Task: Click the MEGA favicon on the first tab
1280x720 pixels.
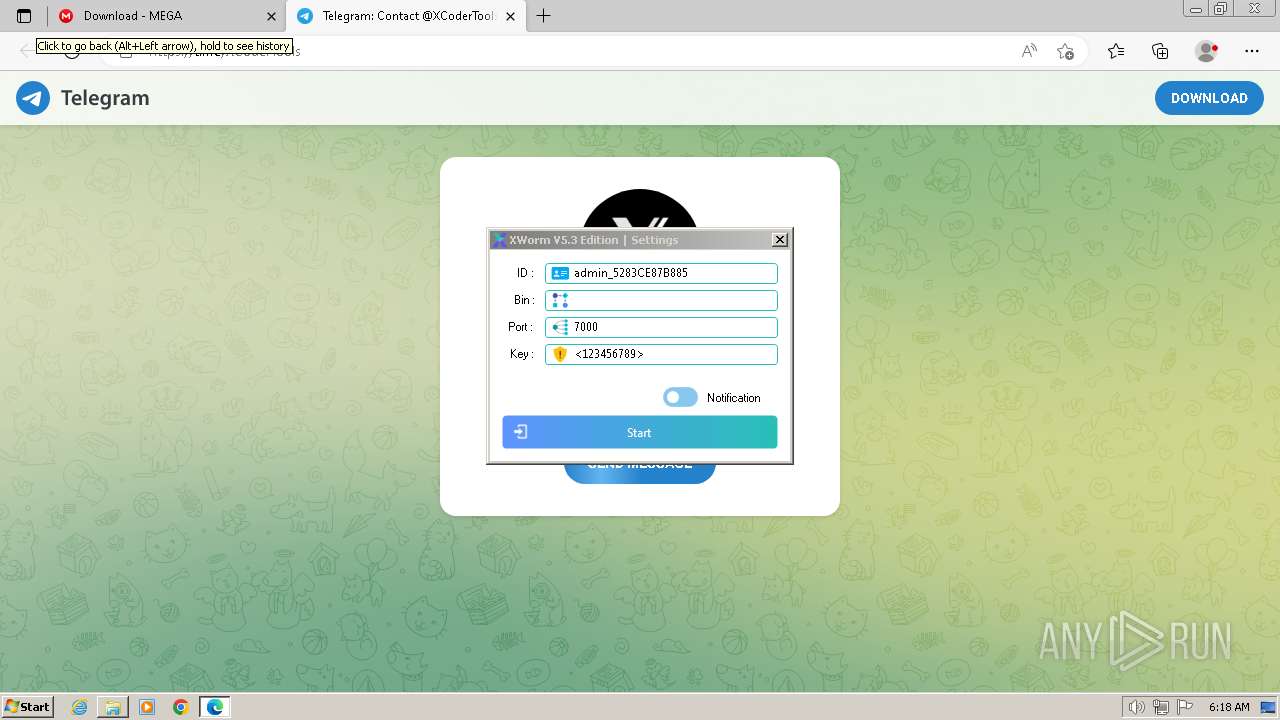Action: click(x=66, y=16)
